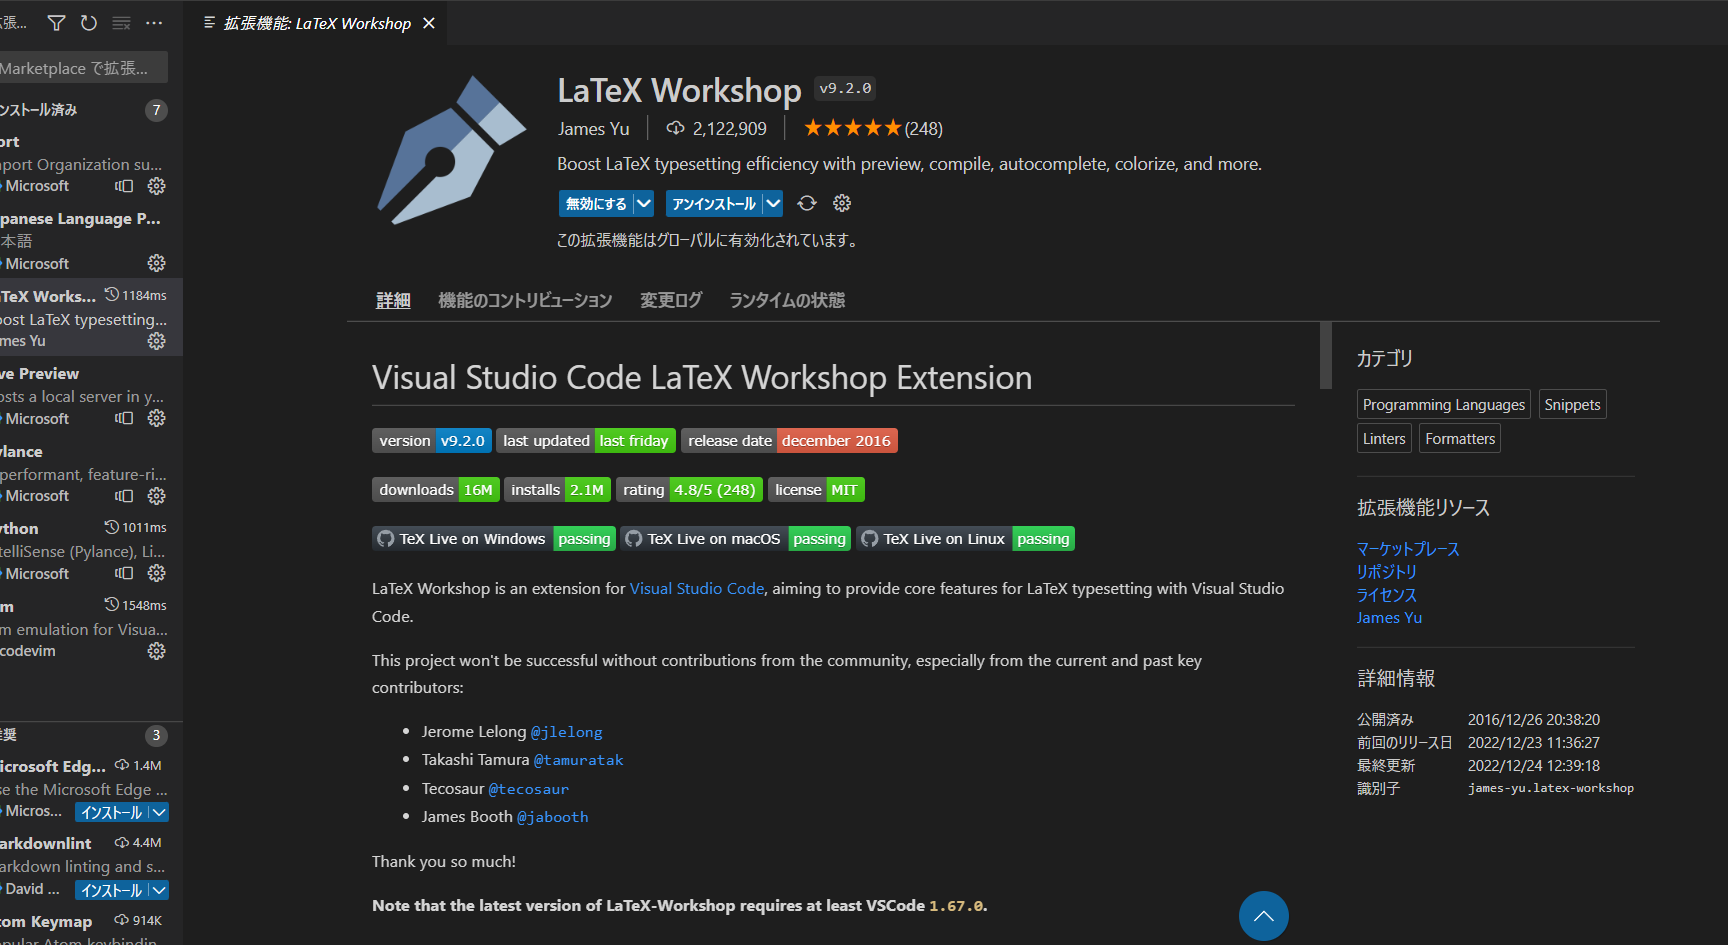Click the filter extensions funnel icon

coord(57,23)
